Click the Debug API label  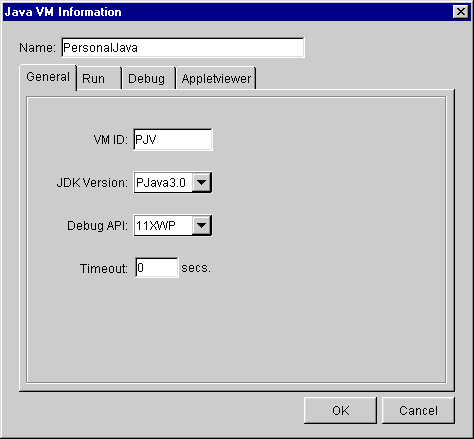(97, 226)
